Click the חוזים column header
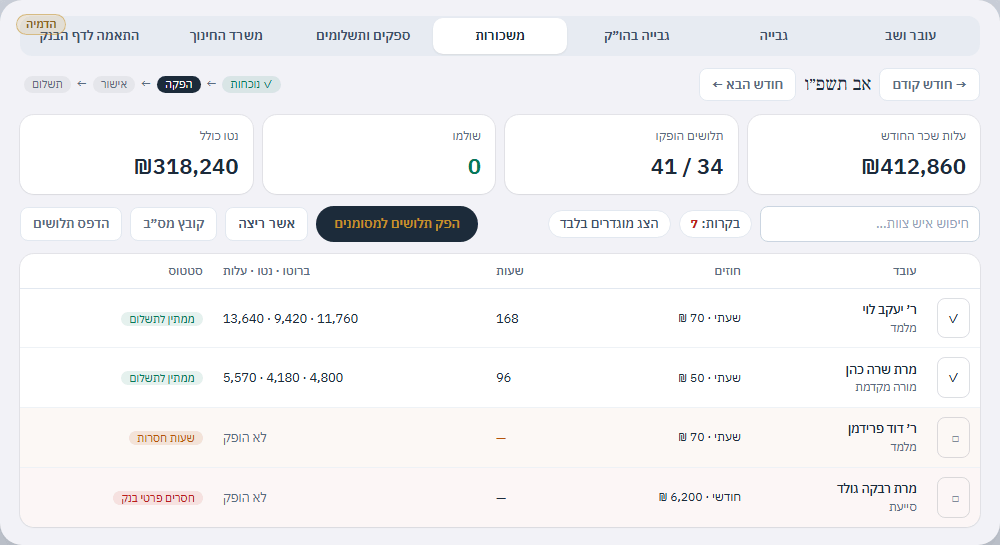 (728, 271)
